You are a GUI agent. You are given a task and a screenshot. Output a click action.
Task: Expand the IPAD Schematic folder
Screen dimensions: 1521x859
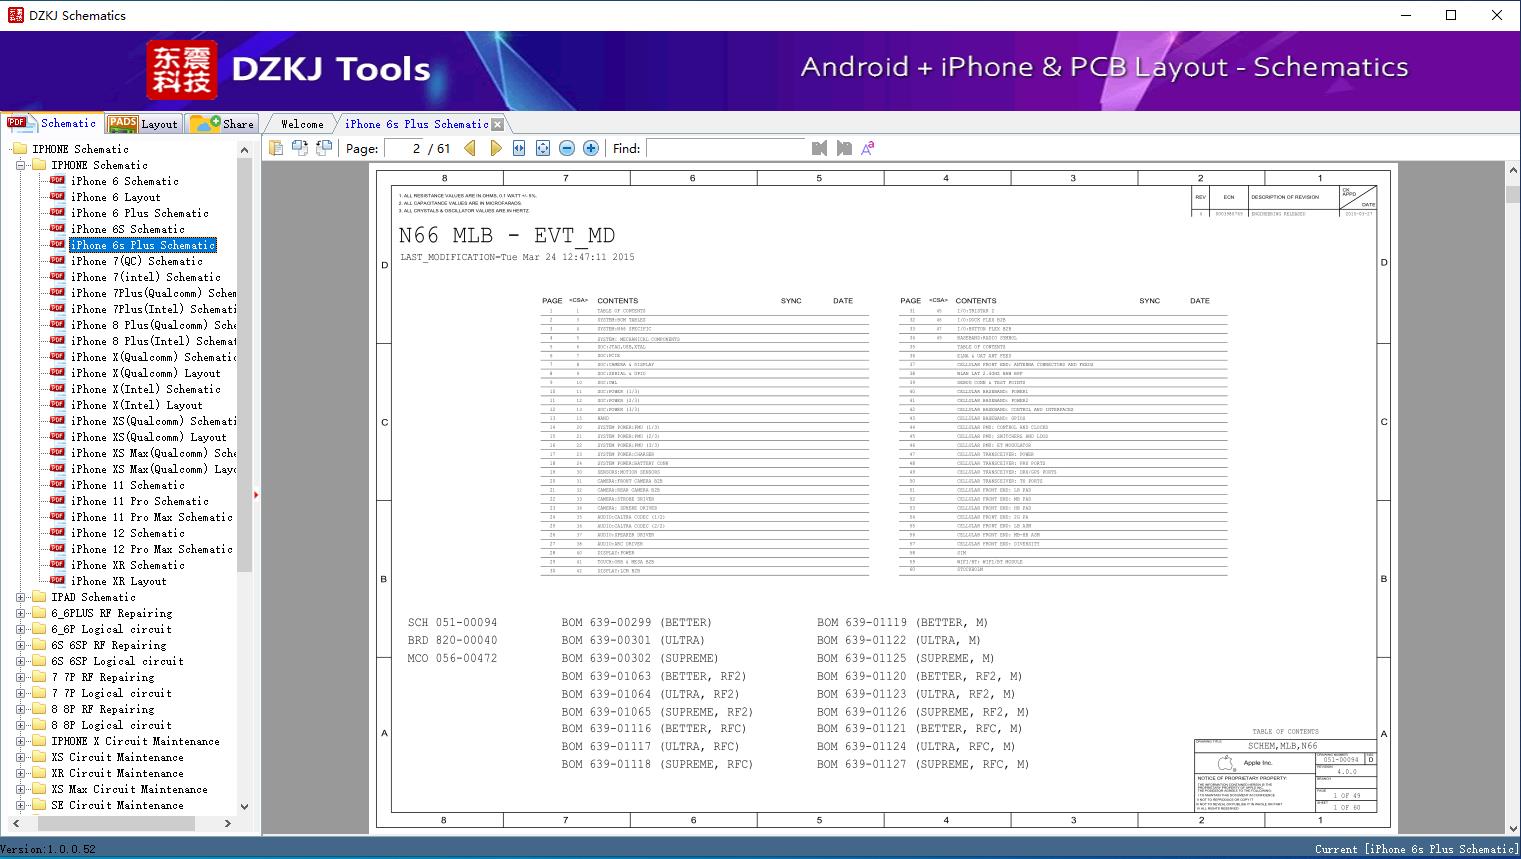[x=21, y=597]
